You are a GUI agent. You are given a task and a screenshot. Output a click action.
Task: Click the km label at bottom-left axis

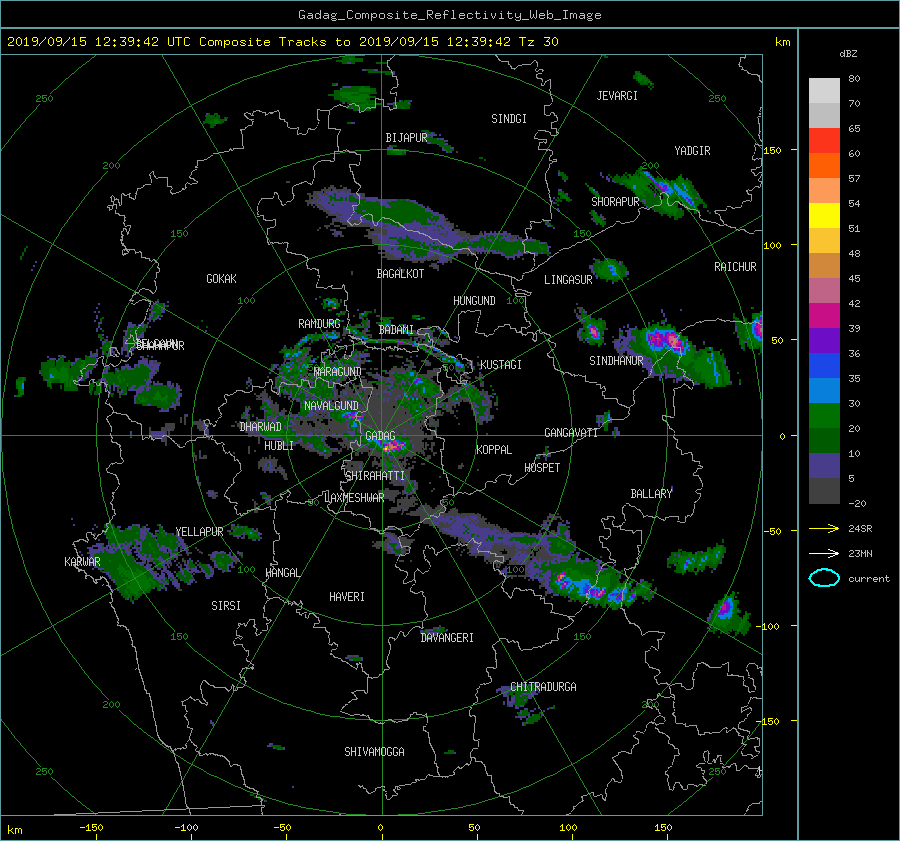pos(14,830)
